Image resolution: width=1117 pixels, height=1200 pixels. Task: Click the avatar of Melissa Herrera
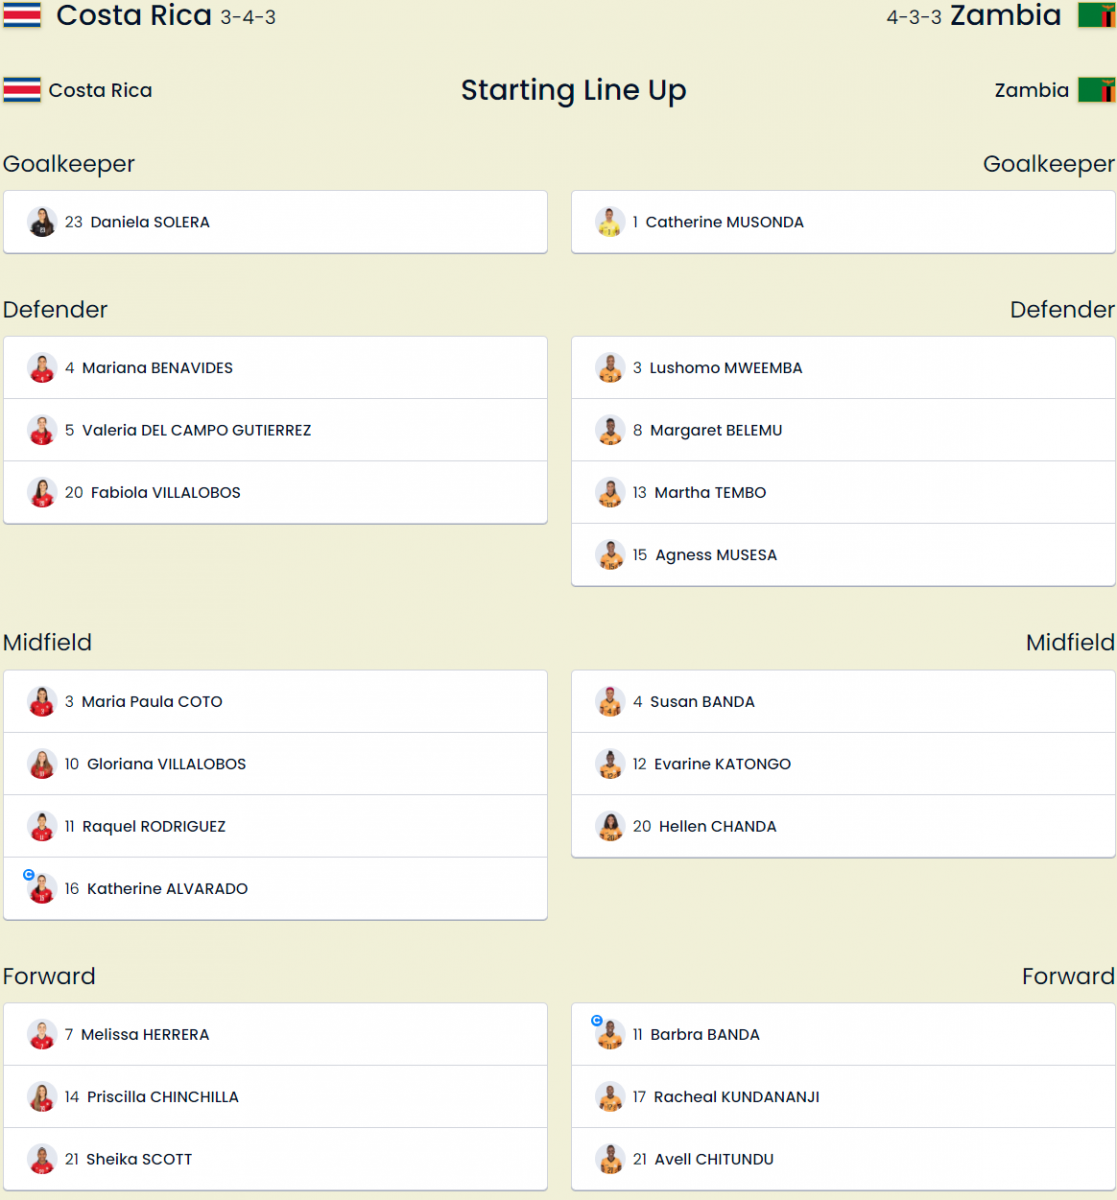(42, 1035)
